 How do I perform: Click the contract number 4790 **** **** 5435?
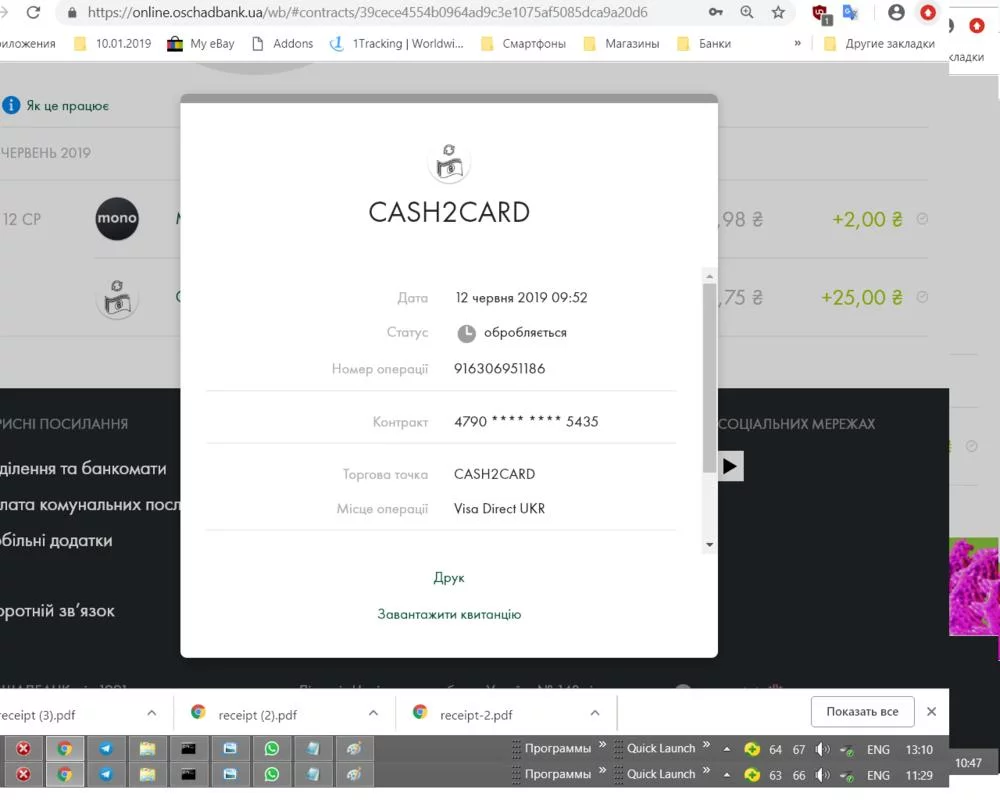tap(526, 422)
